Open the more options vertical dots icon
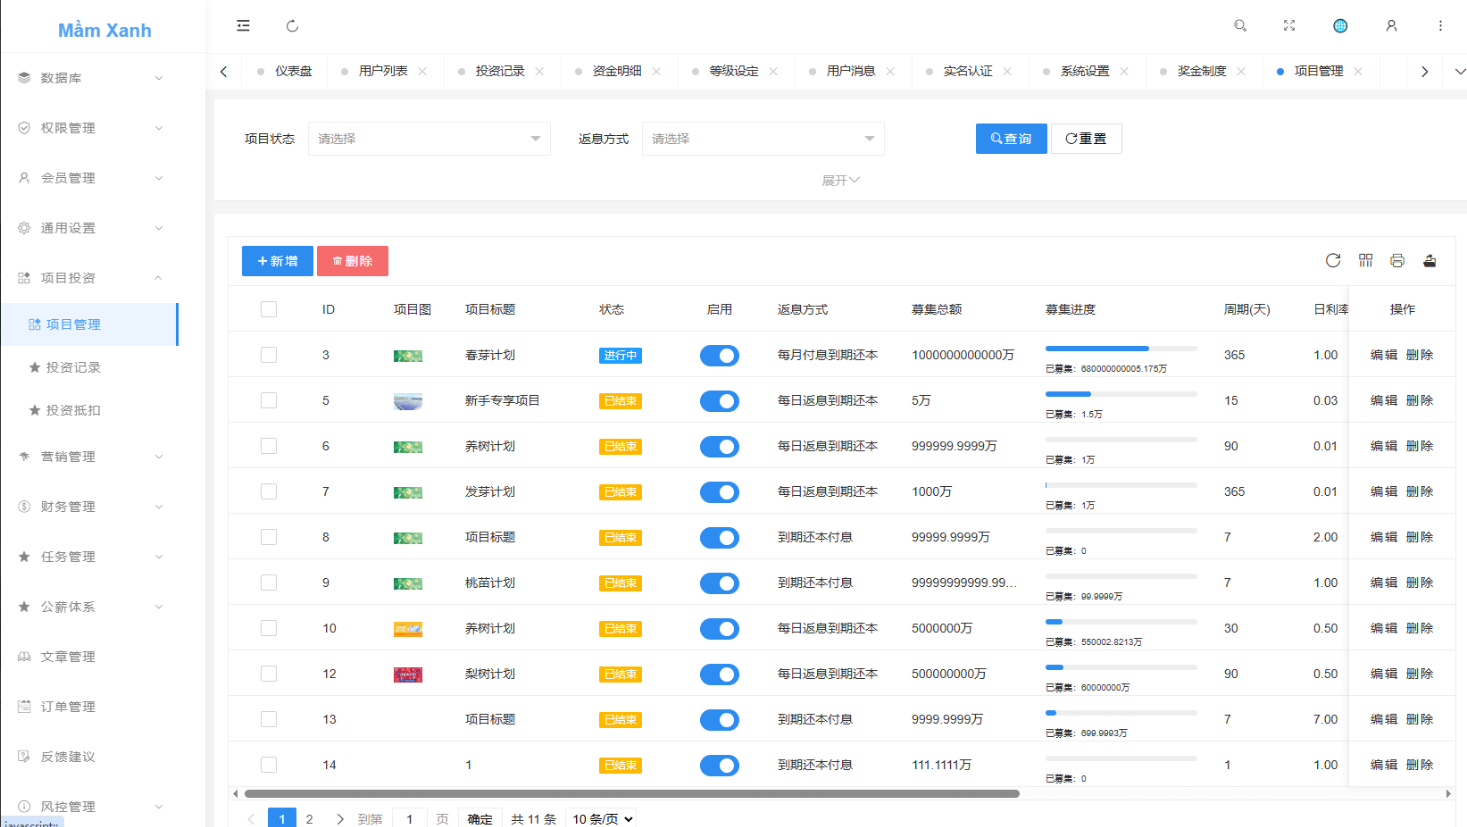1467x827 pixels. point(1440,26)
